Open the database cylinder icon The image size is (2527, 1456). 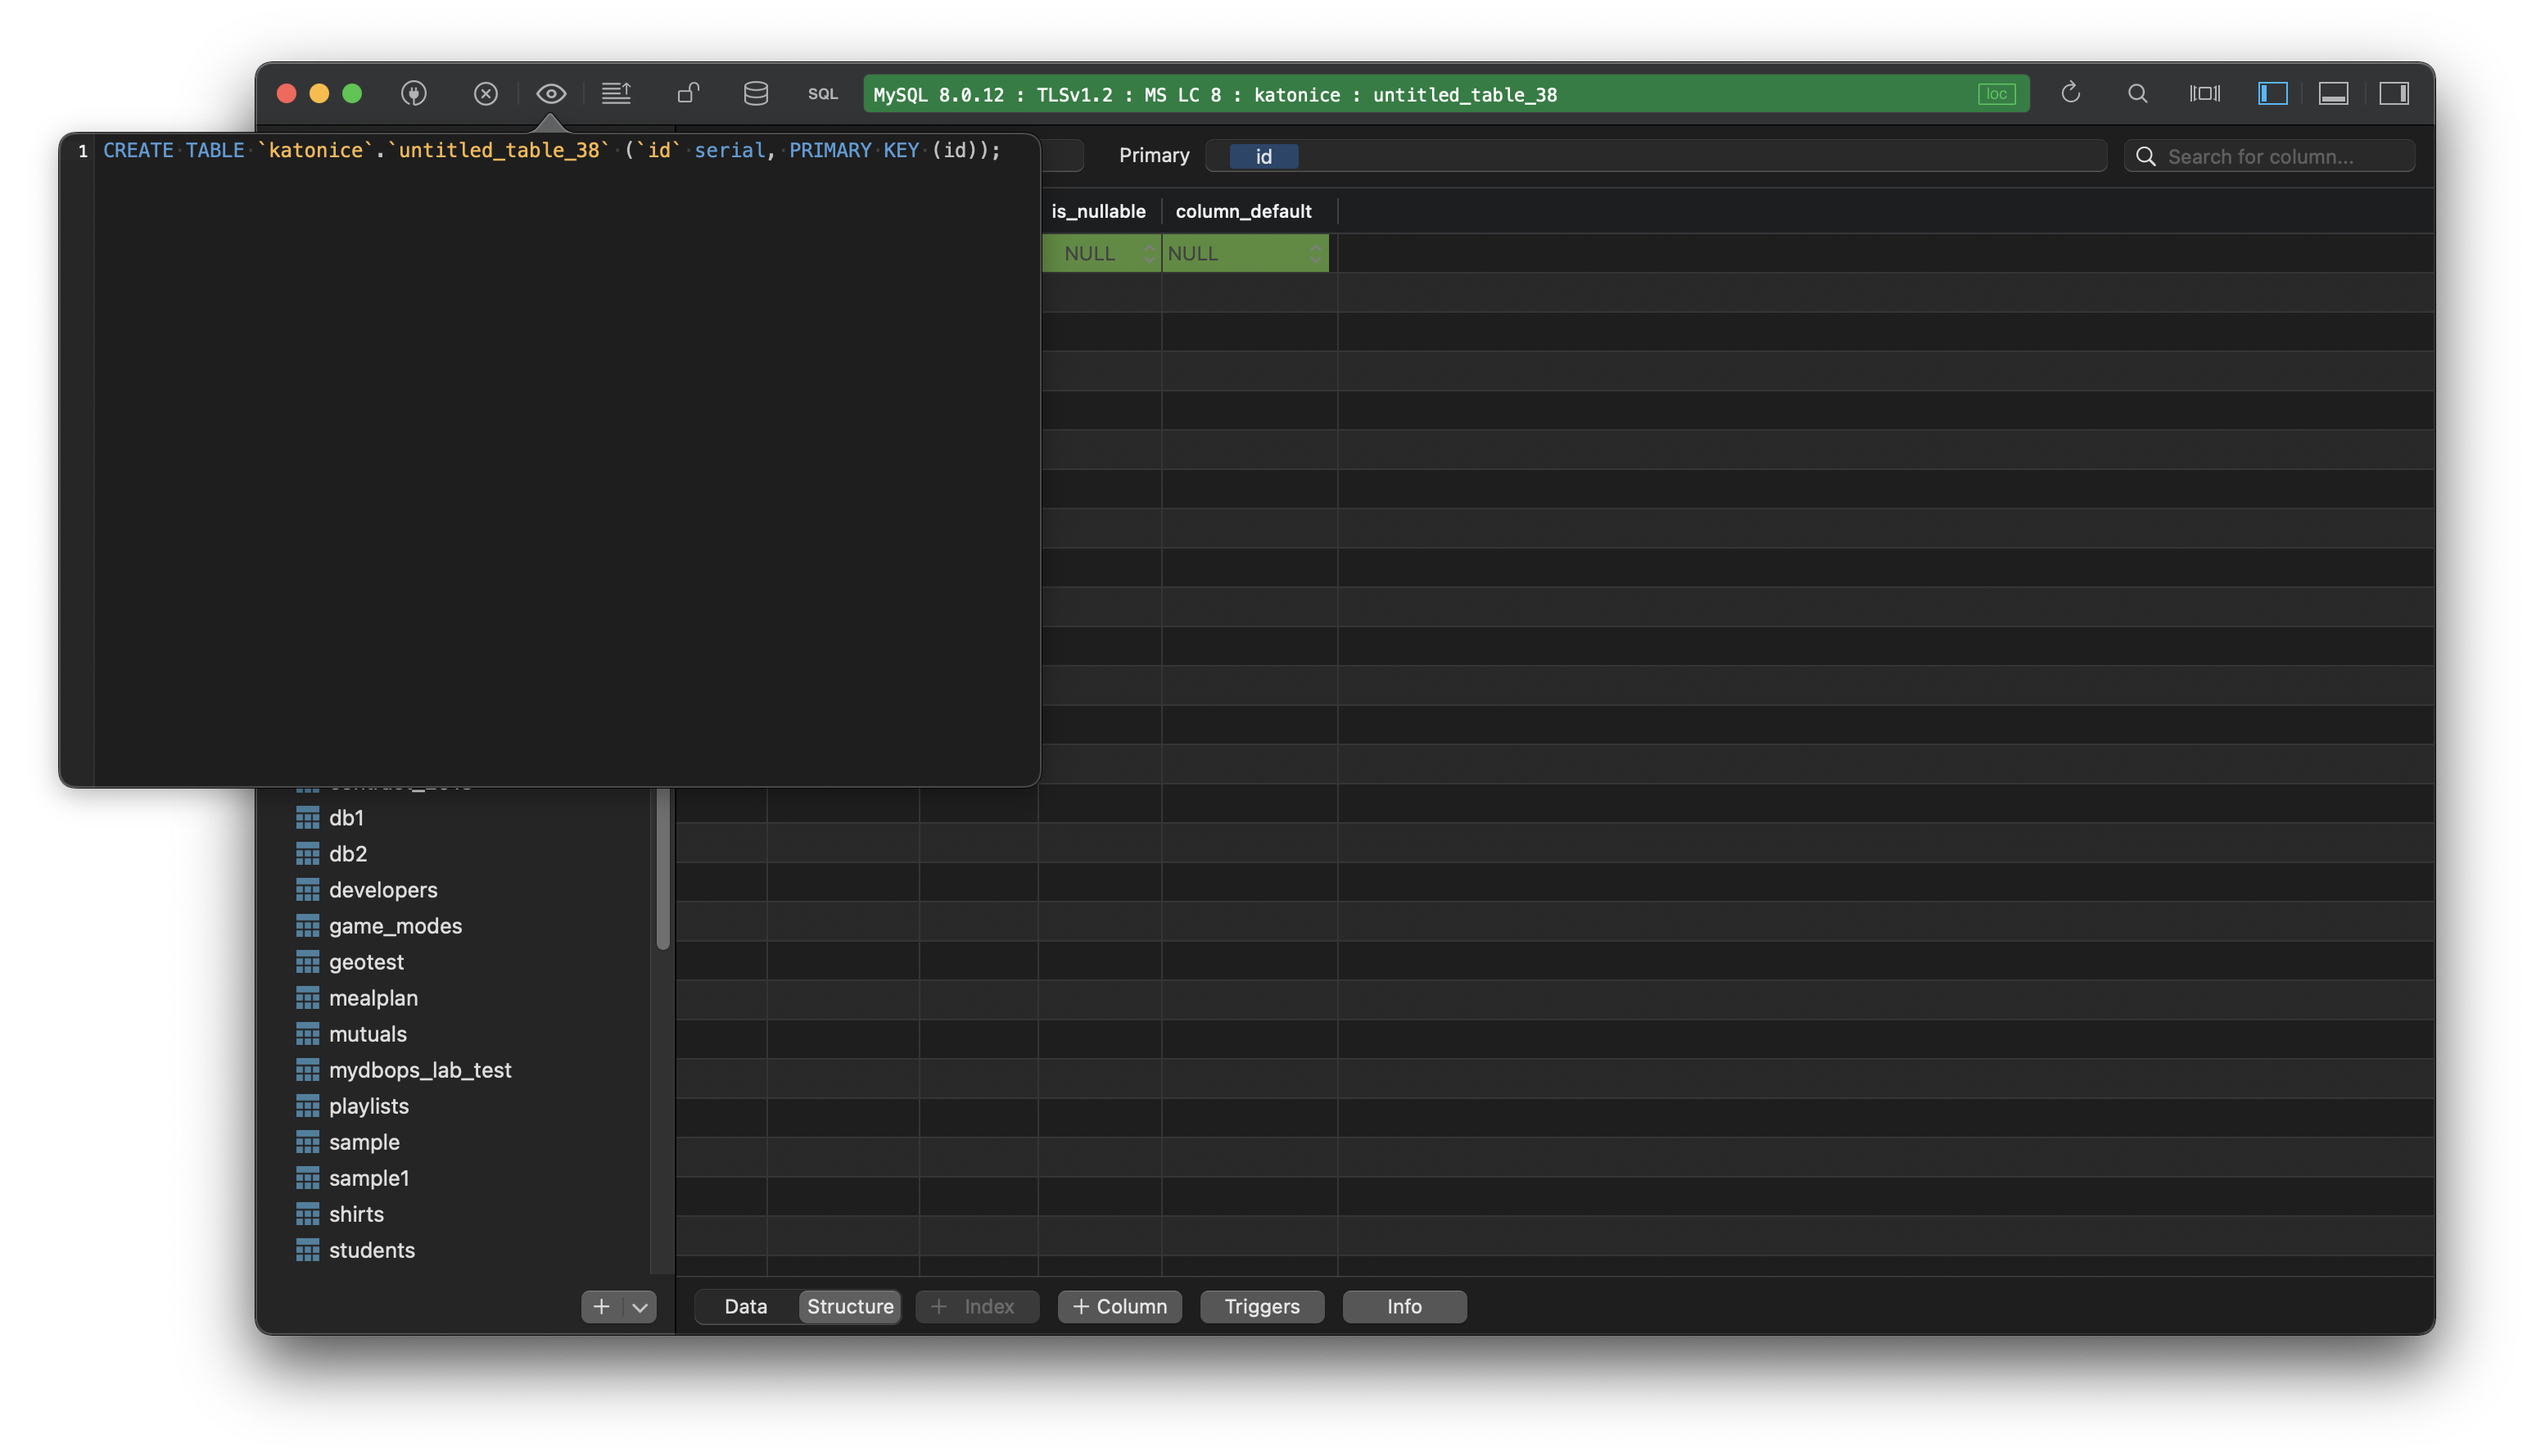(756, 94)
